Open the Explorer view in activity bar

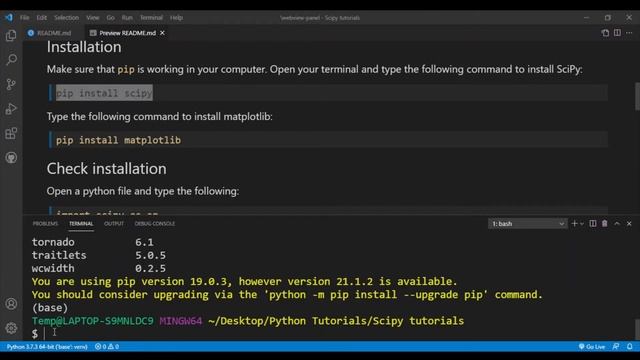pyautogui.click(x=11, y=36)
